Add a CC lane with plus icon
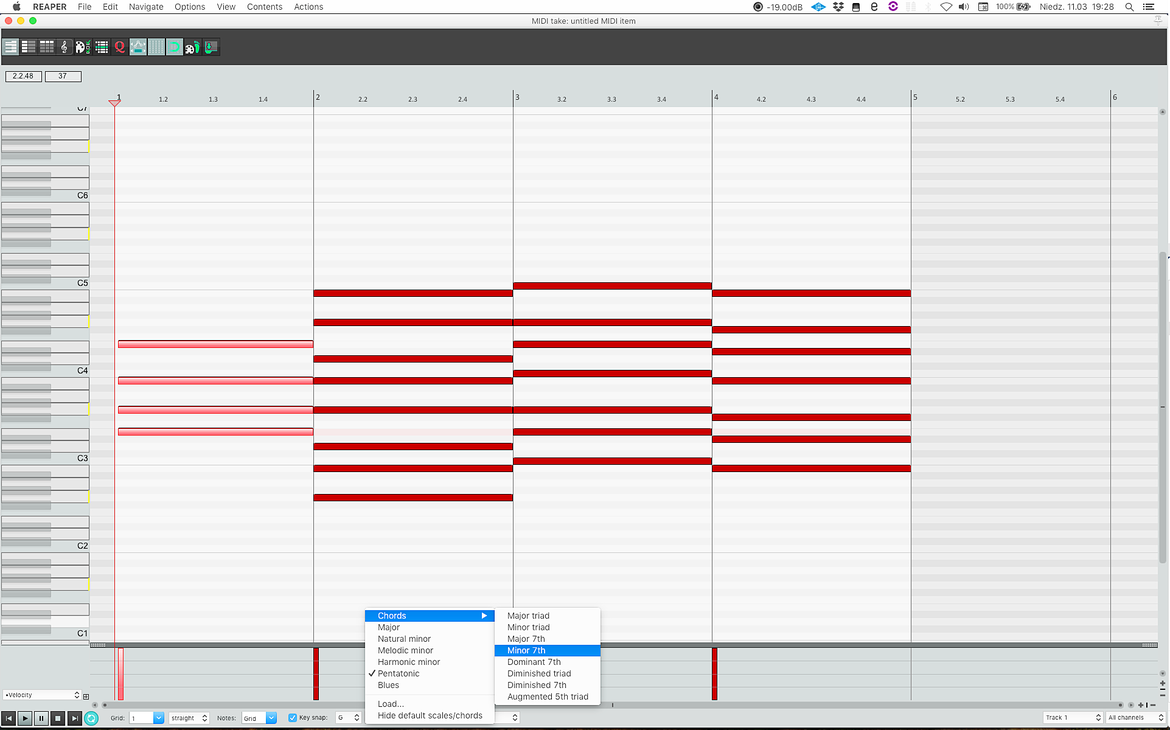Image resolution: width=1170 pixels, height=730 pixels. pyautogui.click(x=86, y=696)
